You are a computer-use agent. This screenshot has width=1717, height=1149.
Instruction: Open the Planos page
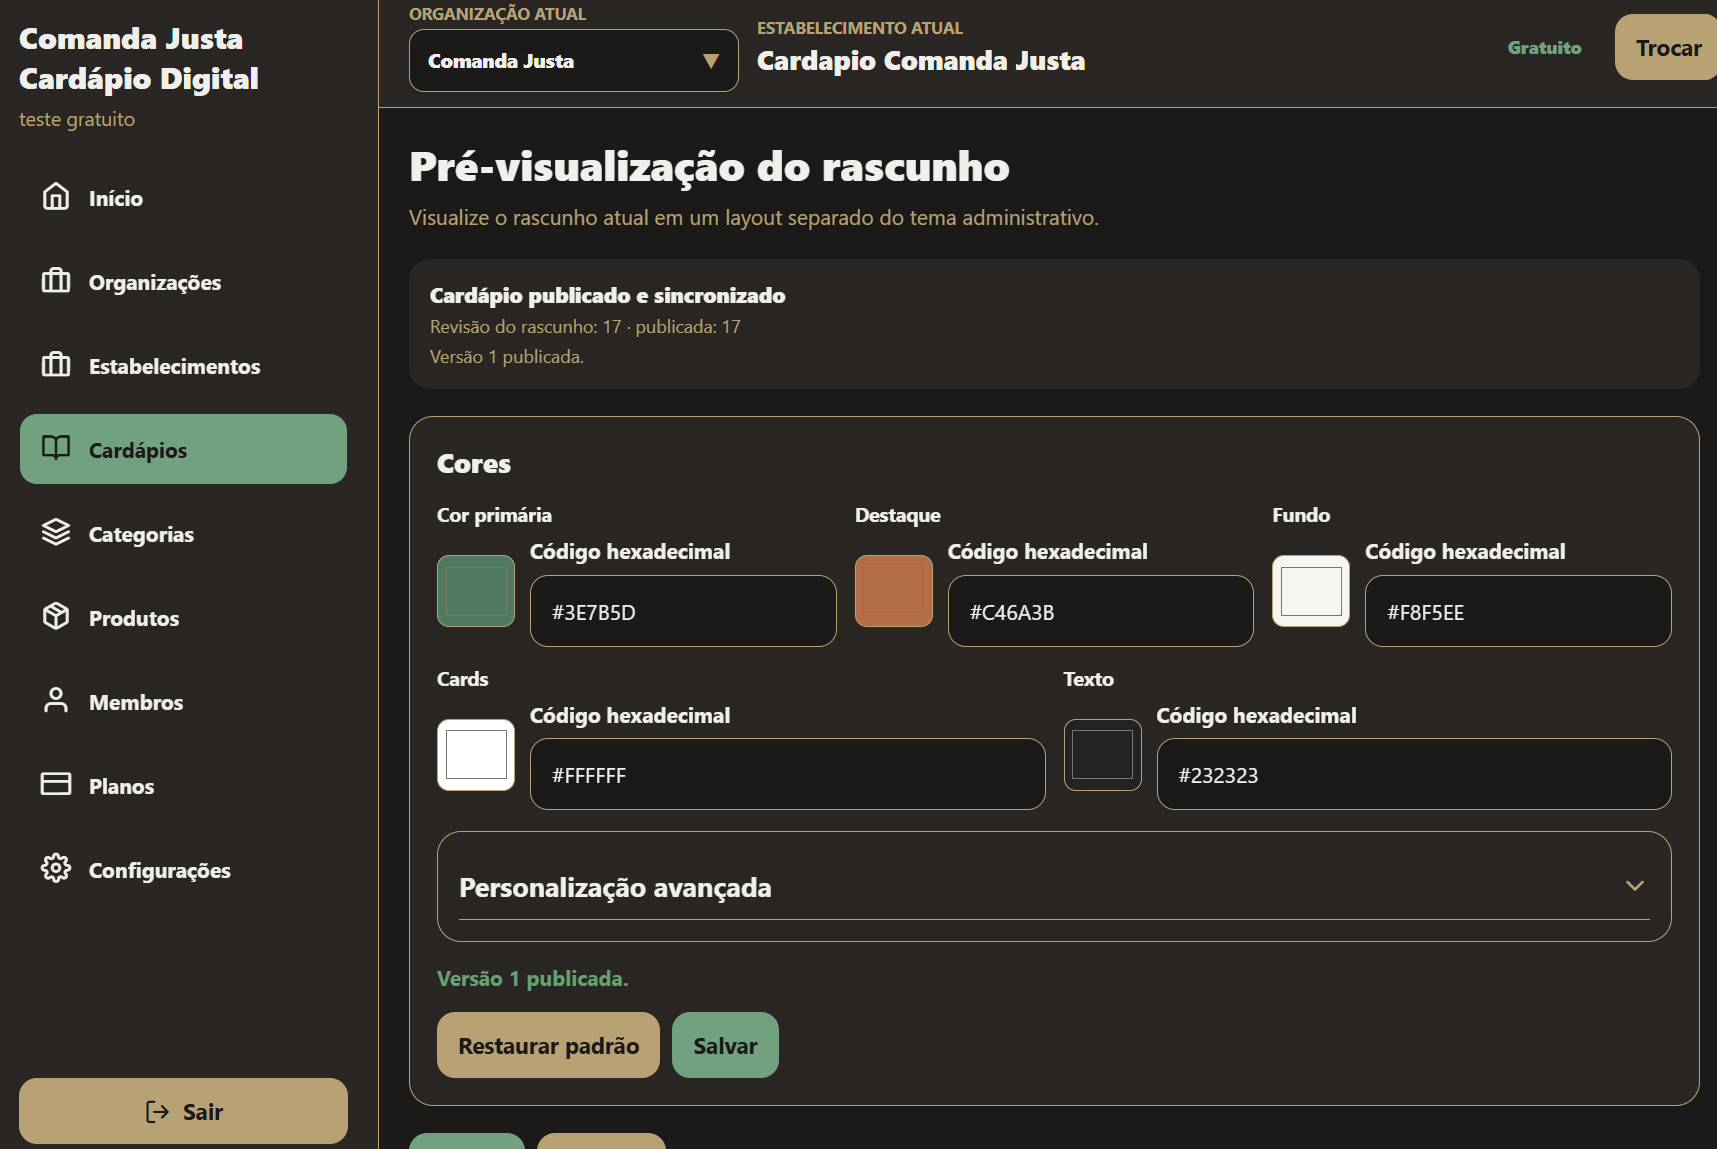point(183,786)
